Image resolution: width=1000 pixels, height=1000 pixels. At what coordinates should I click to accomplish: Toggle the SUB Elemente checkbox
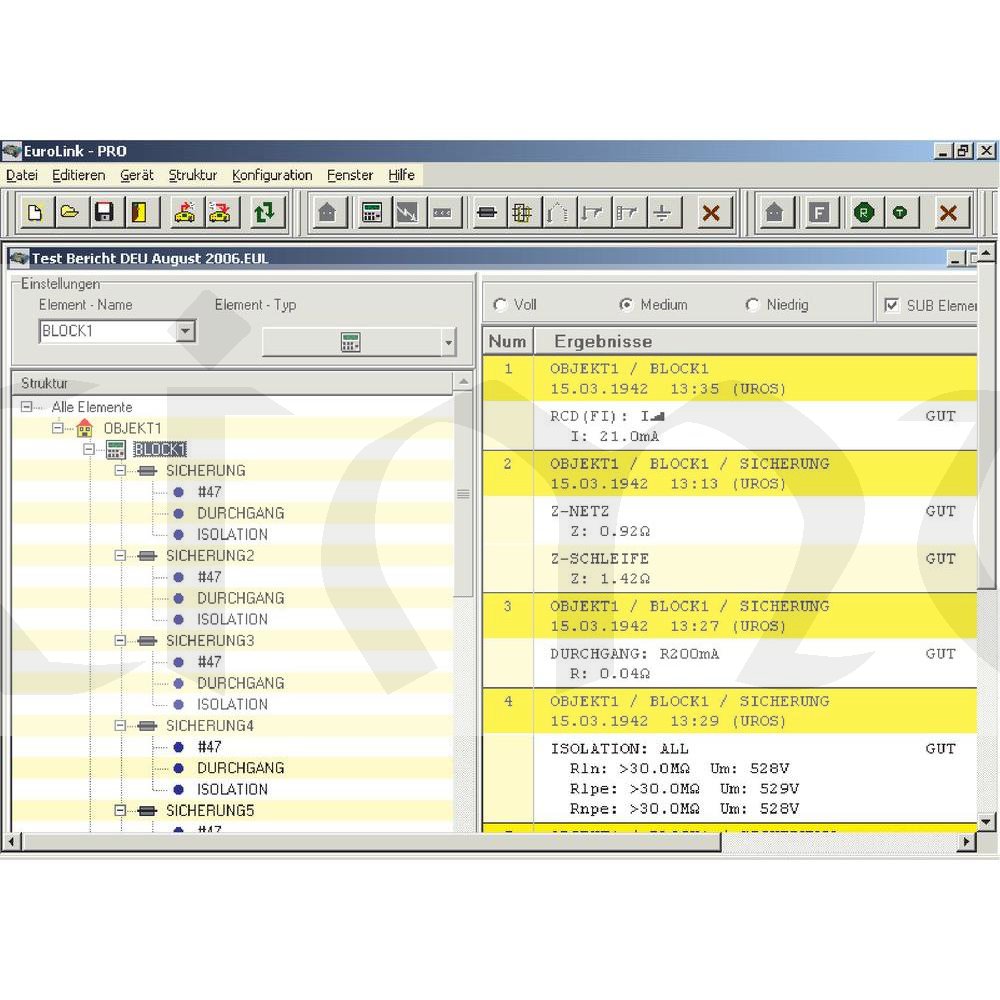(892, 305)
